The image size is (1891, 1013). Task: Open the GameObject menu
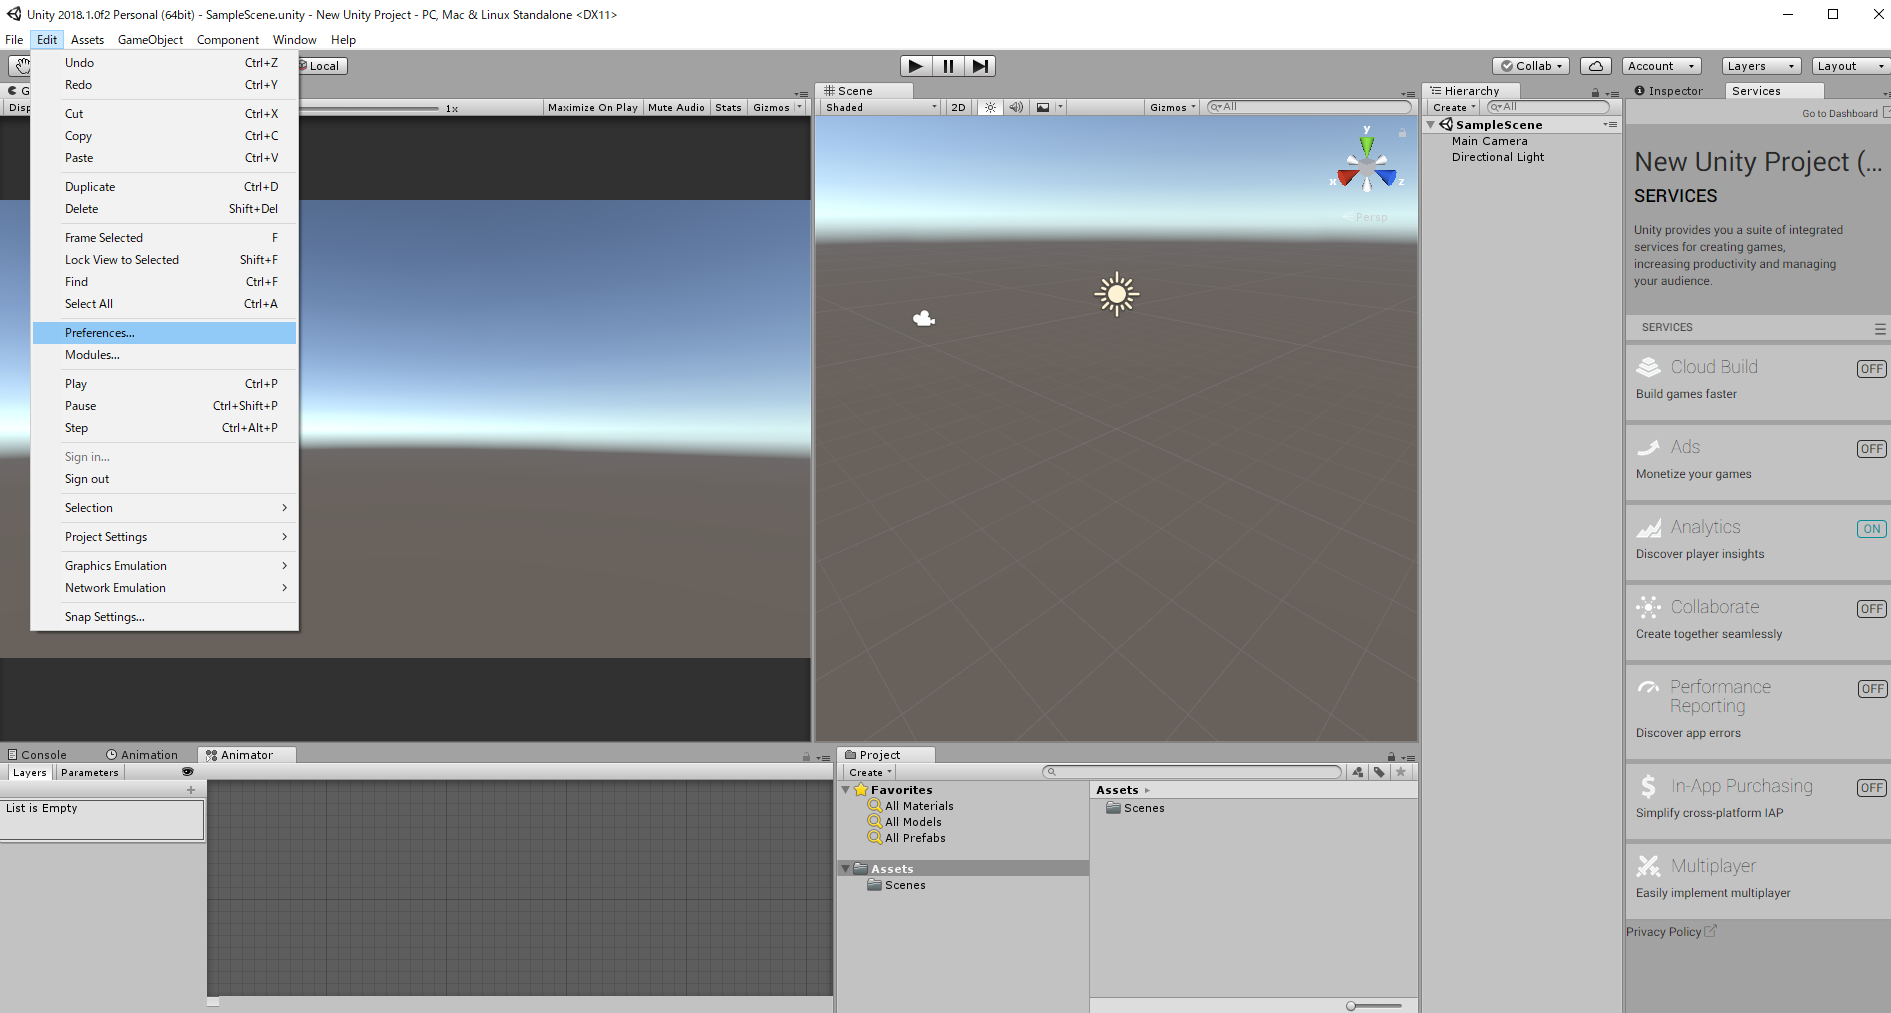150,40
